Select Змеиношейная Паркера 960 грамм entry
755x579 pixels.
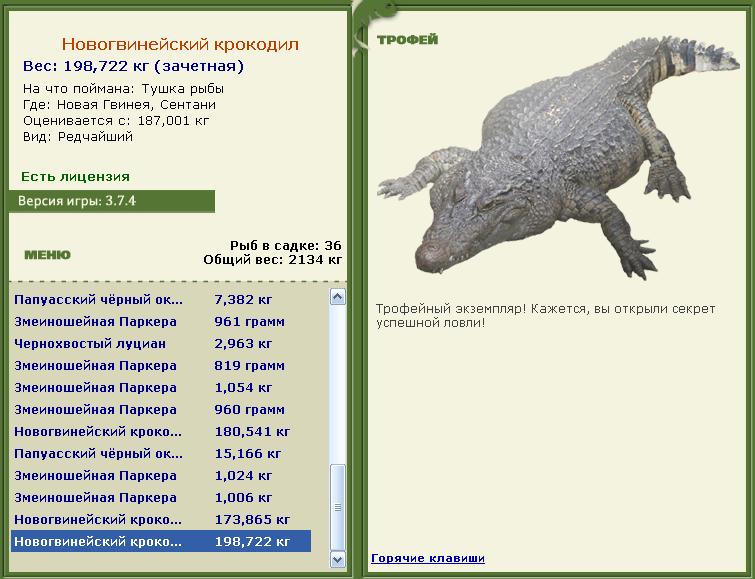[x=161, y=409]
